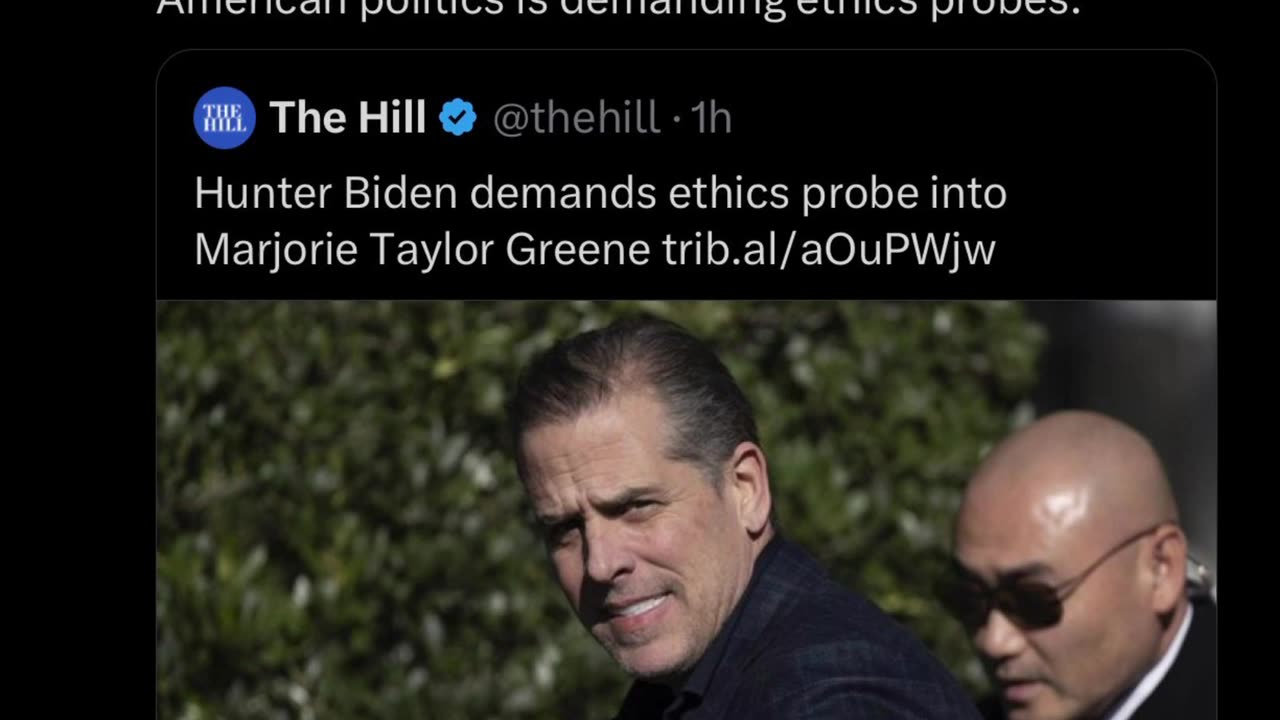
Task: Visit the @thehill handle
Action: 577,118
